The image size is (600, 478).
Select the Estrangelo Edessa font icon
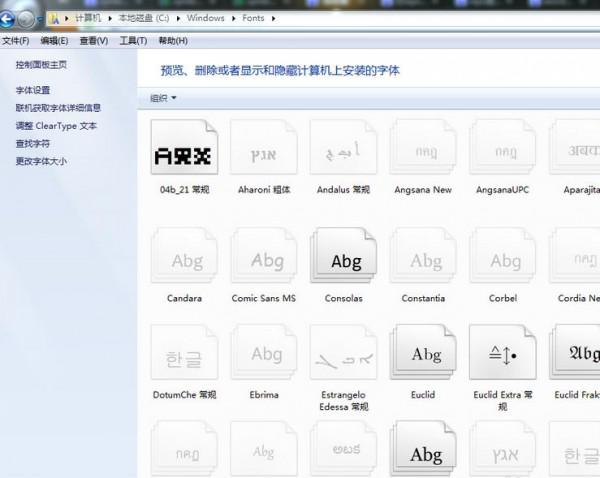[x=344, y=355]
